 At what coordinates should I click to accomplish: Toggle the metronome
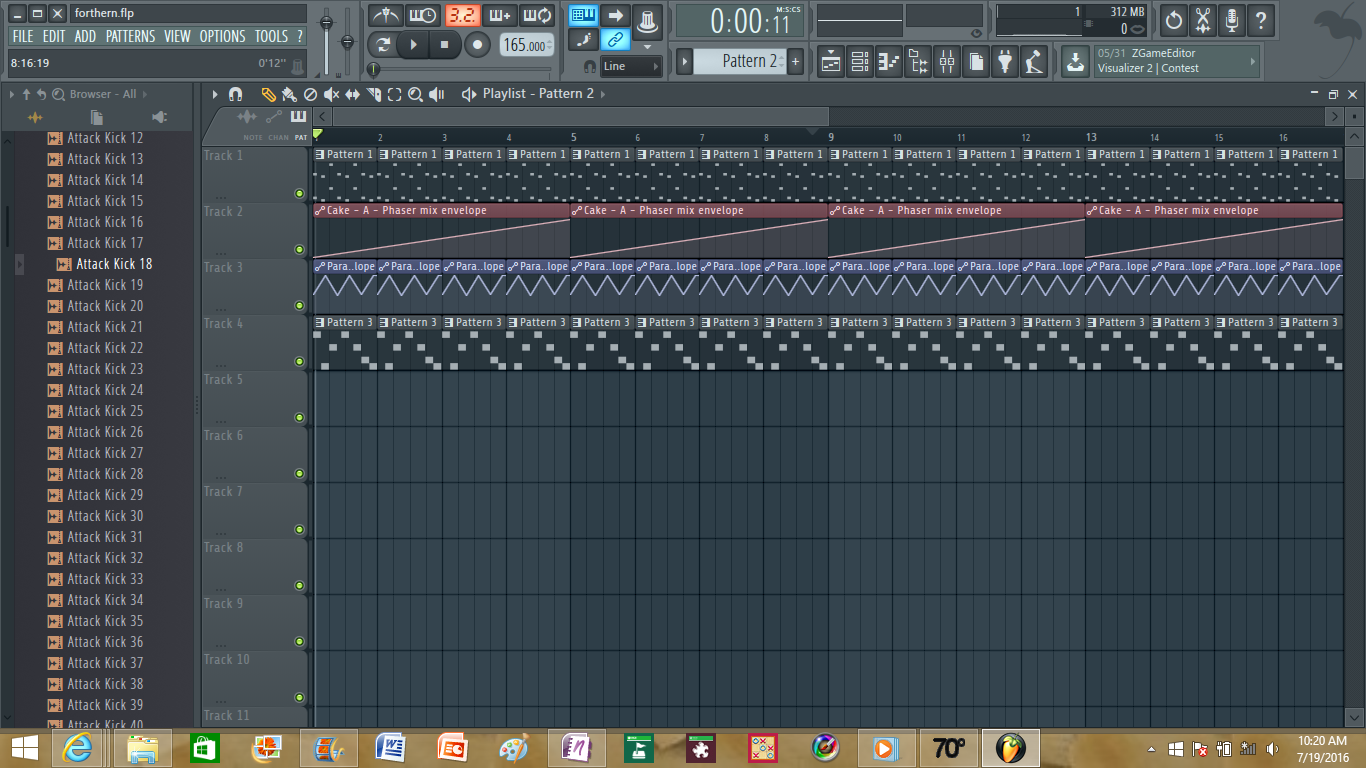[385, 15]
